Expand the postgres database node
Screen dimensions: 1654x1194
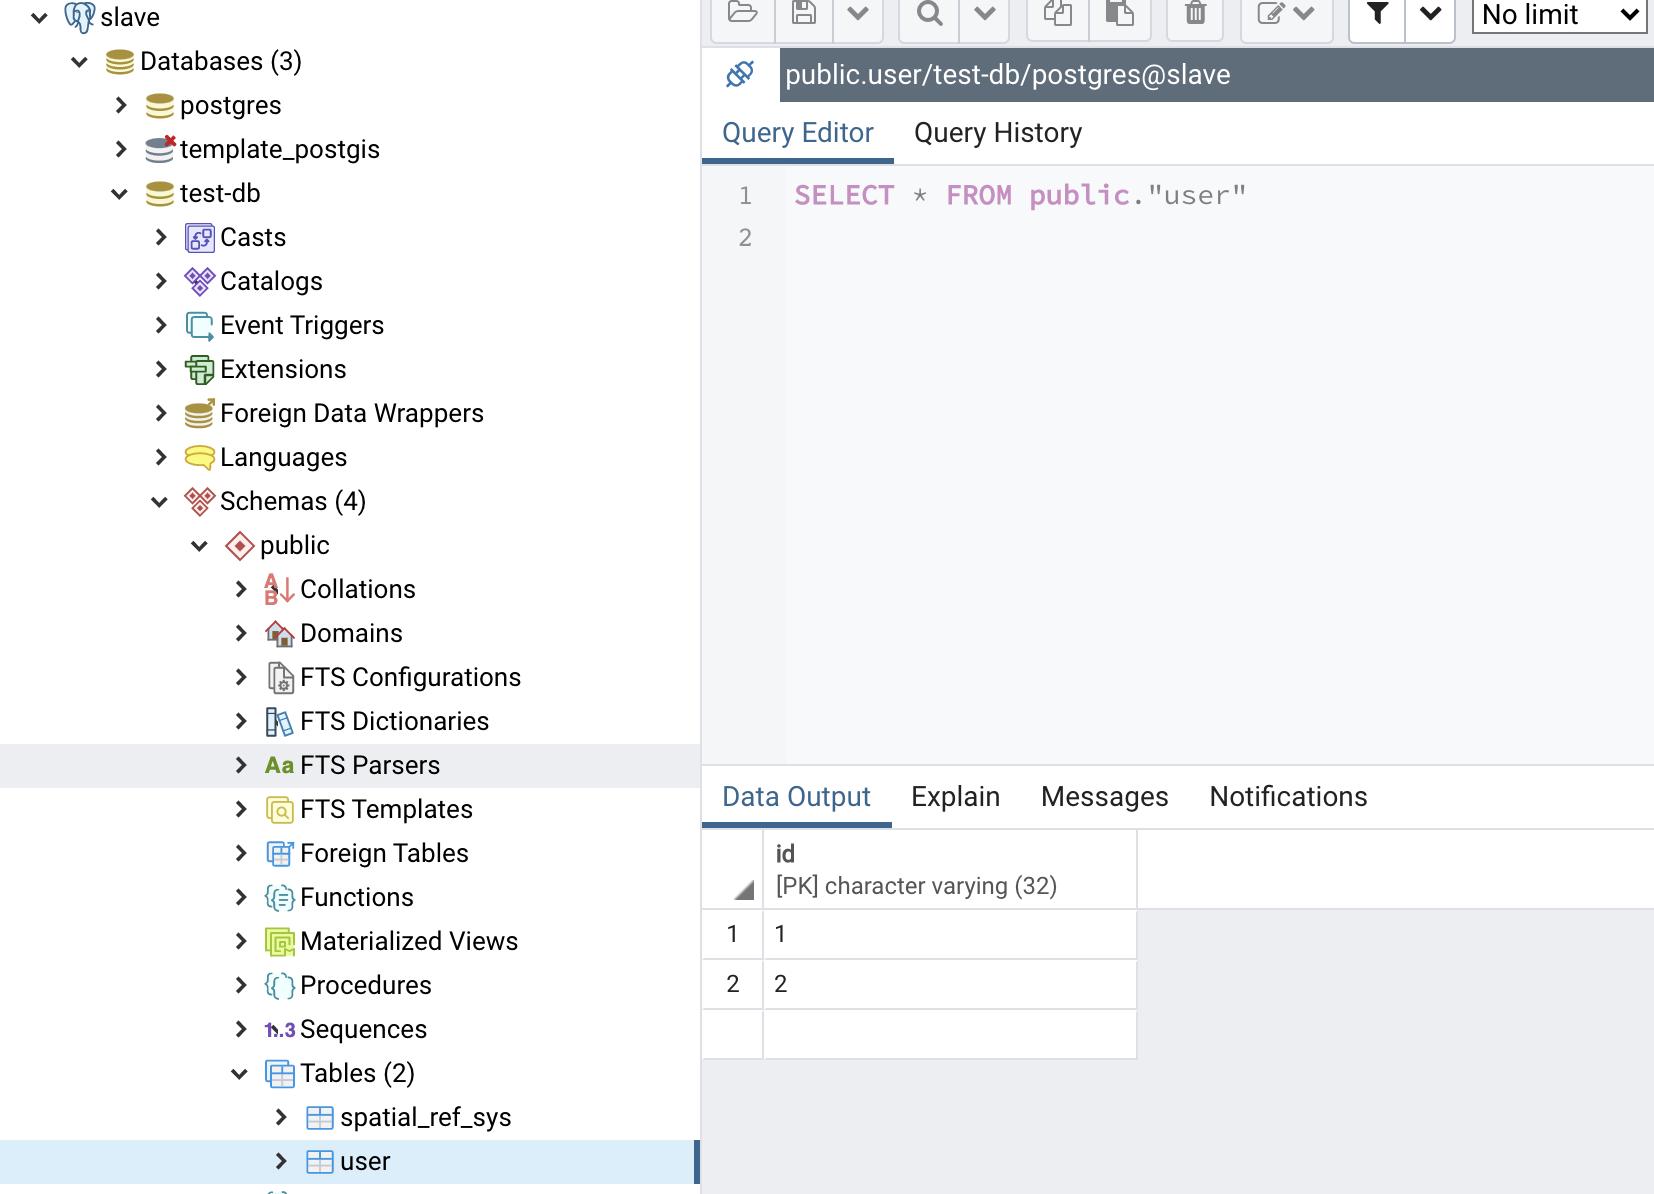121,105
